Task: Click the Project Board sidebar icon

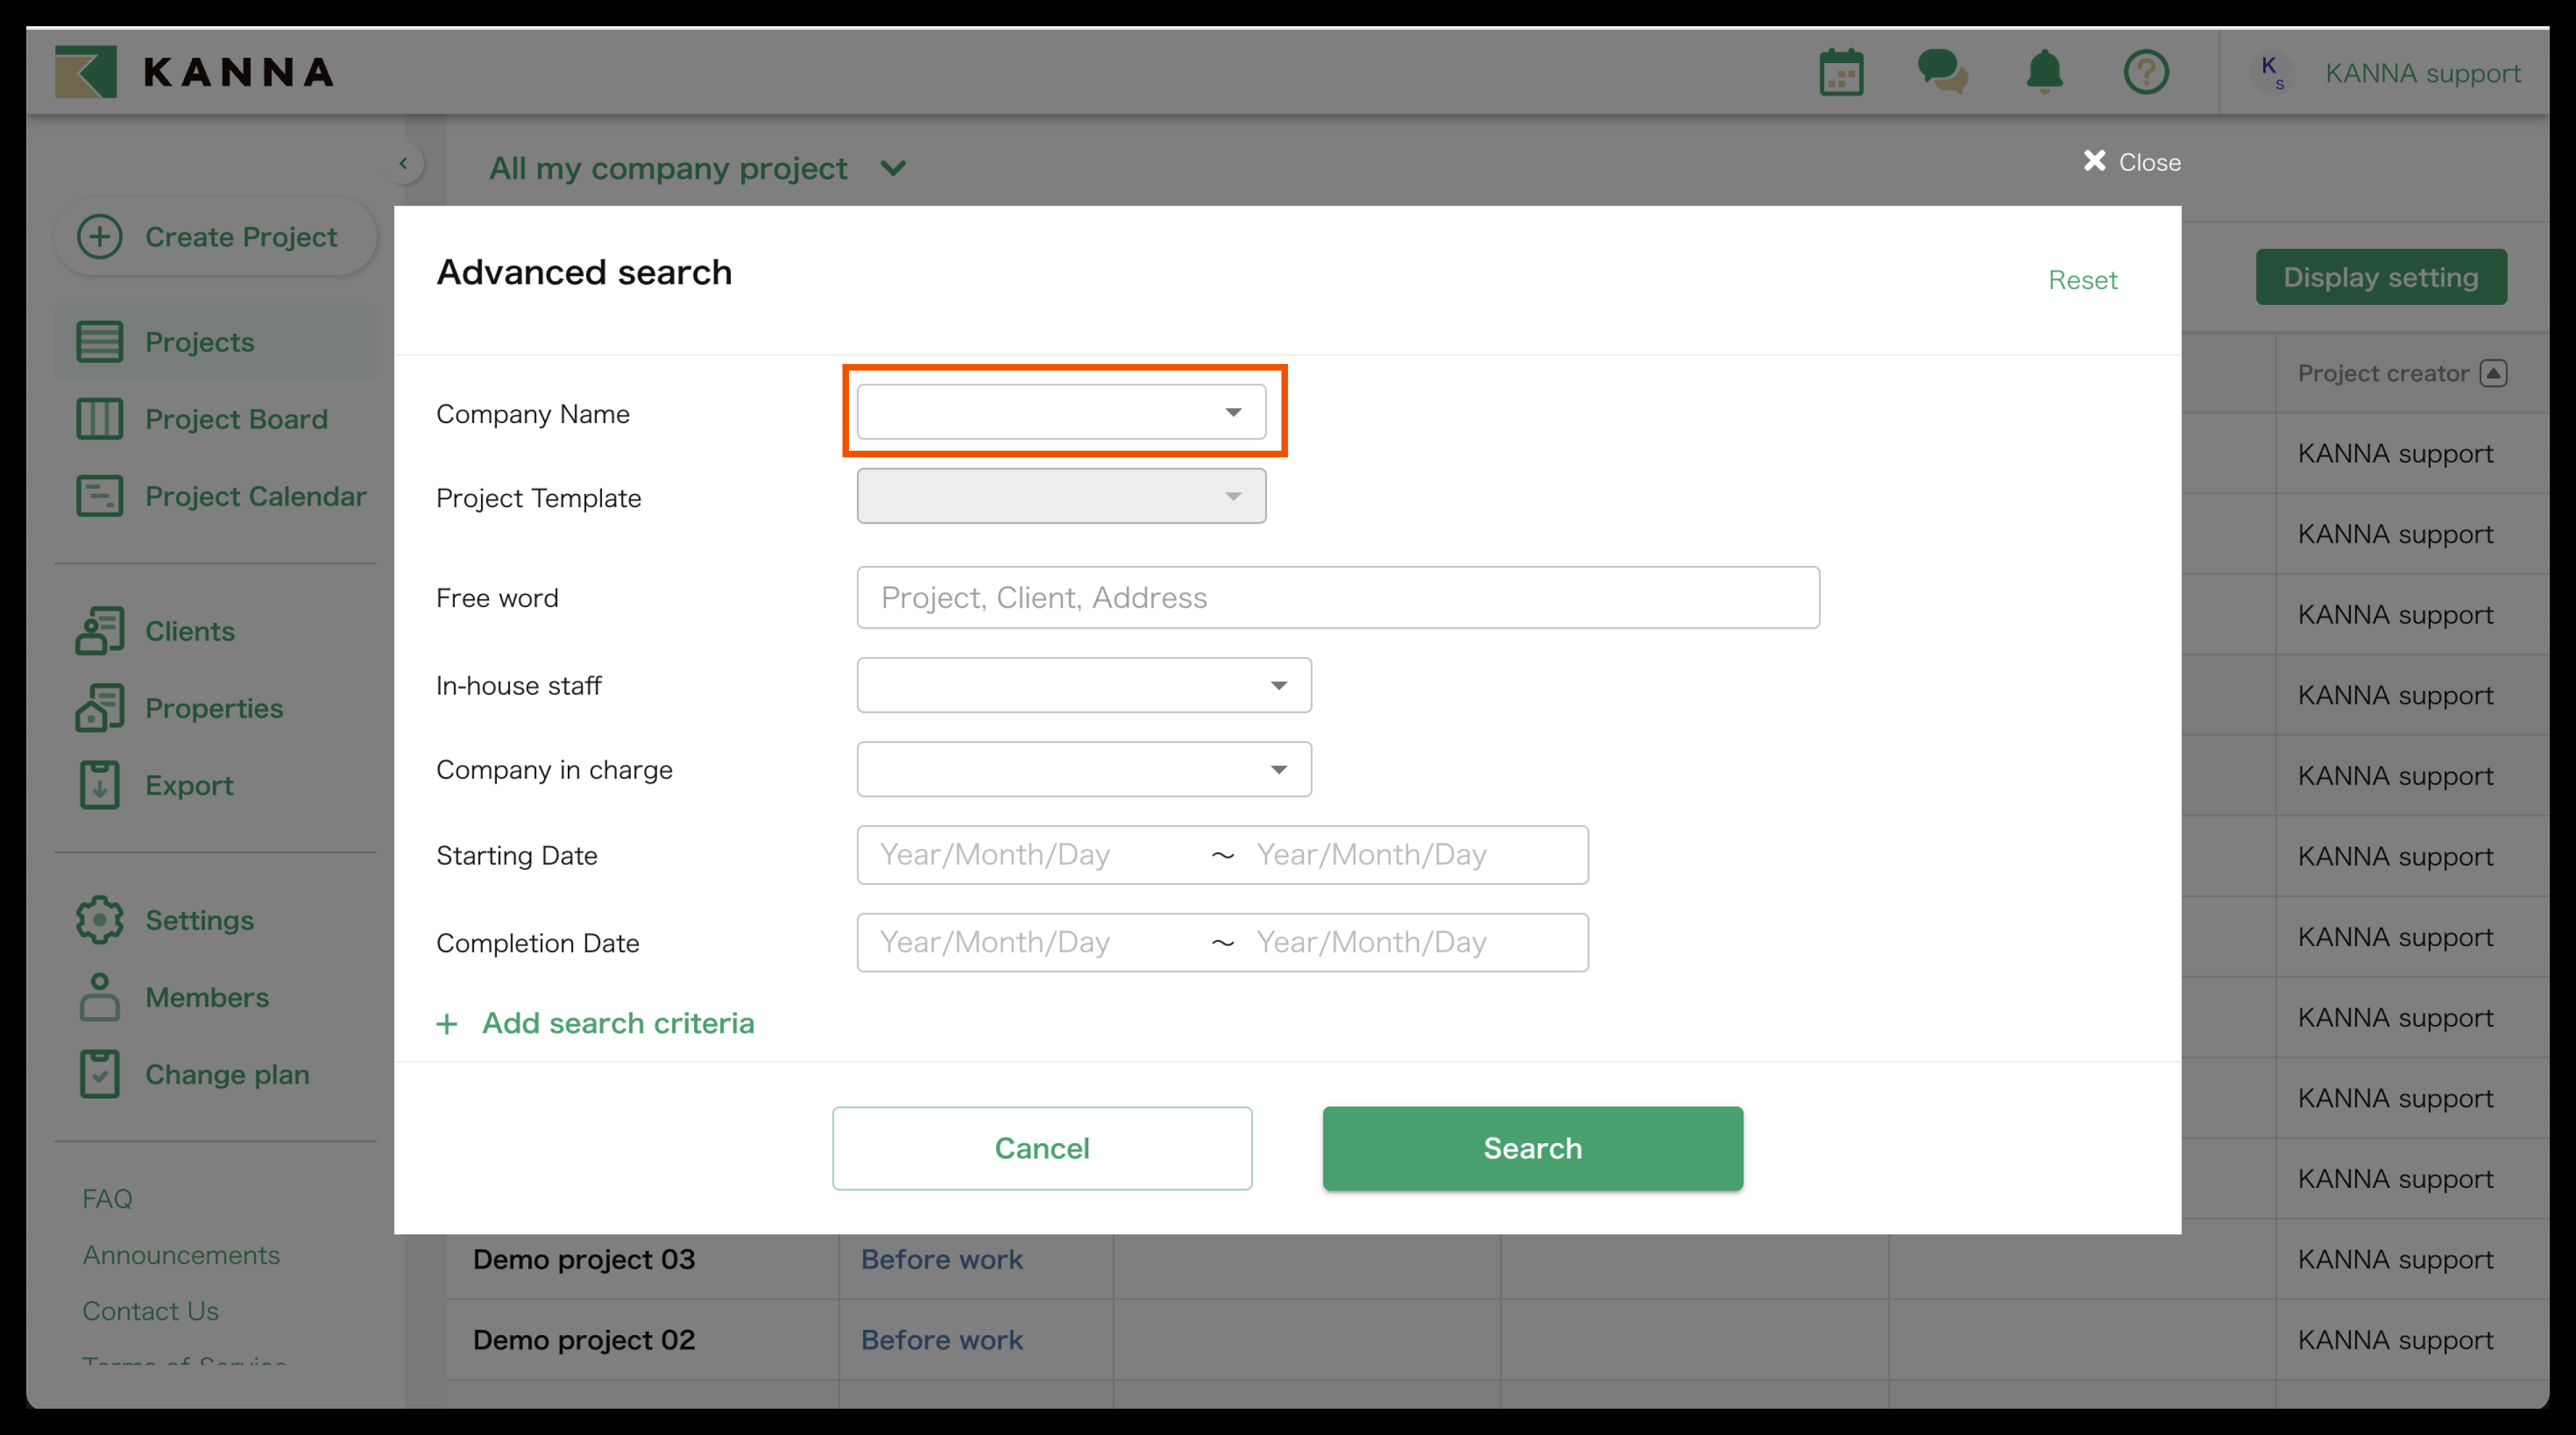Action: pos(100,419)
